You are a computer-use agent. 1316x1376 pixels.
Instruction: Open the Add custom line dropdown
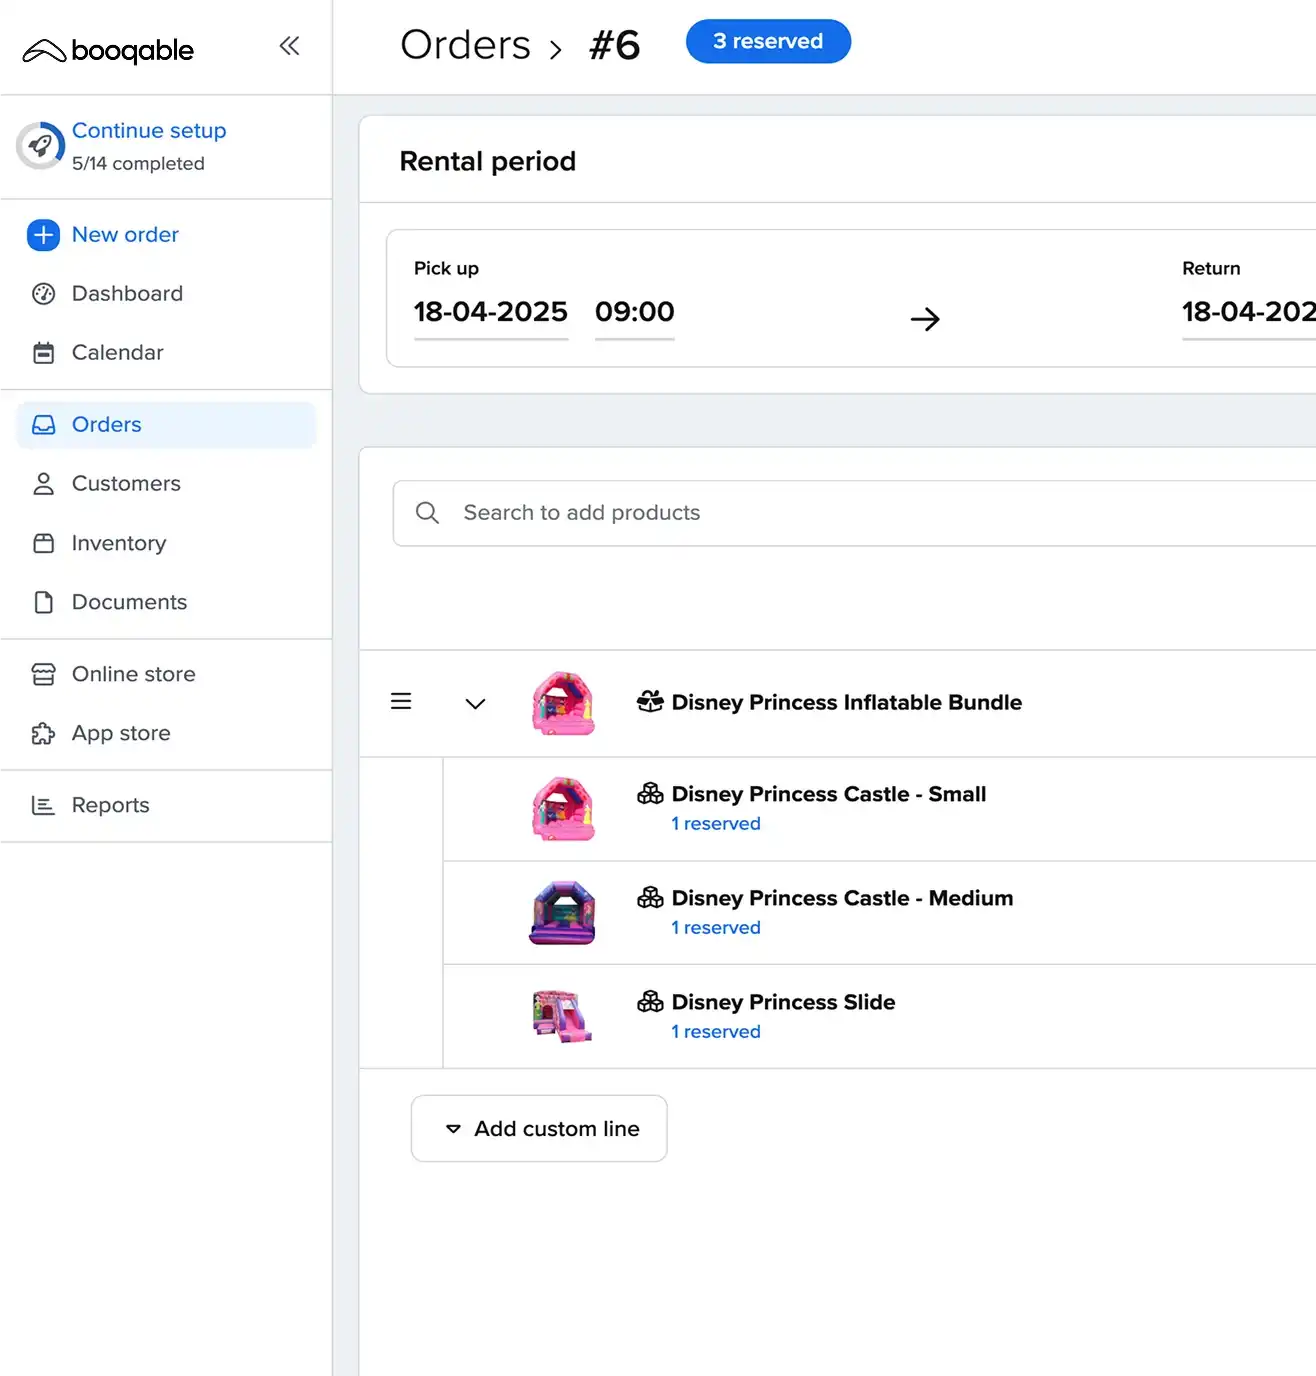(539, 1129)
